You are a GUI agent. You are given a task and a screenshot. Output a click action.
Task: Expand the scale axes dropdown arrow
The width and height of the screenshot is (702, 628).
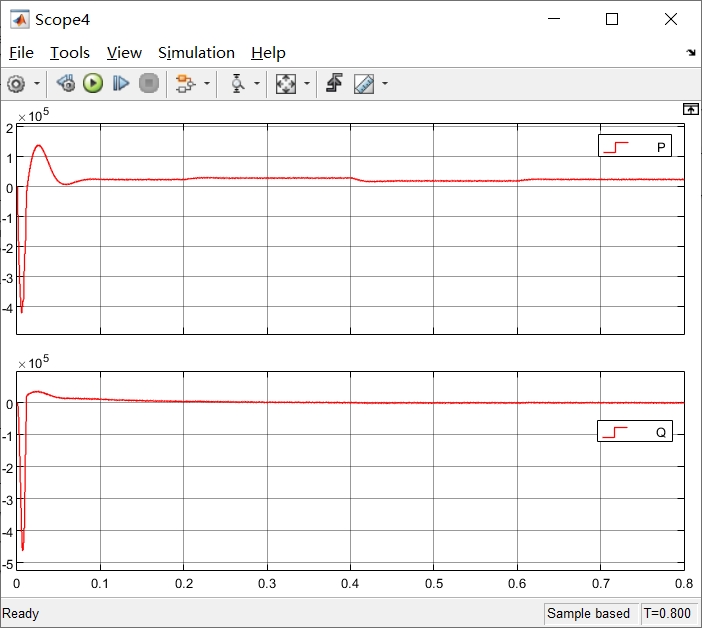pyautogui.click(x=307, y=84)
